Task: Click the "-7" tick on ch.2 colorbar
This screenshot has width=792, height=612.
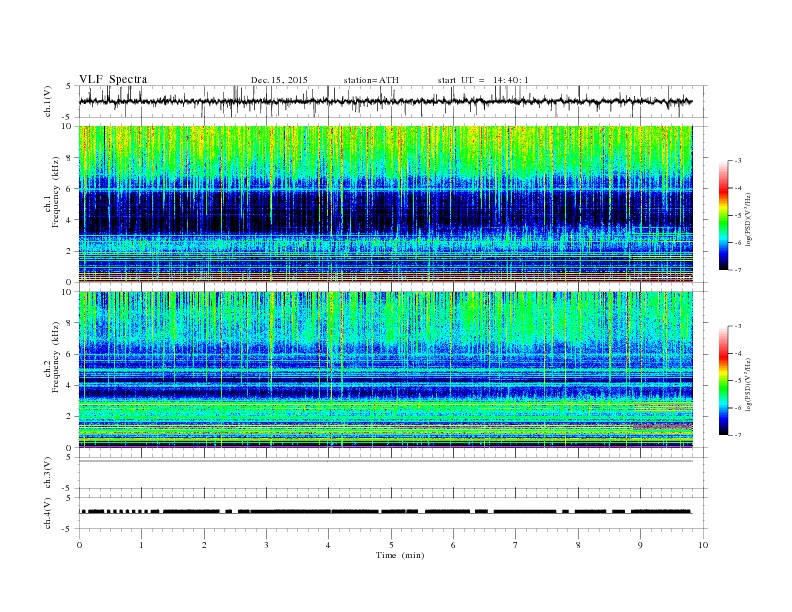Action: 738,435
